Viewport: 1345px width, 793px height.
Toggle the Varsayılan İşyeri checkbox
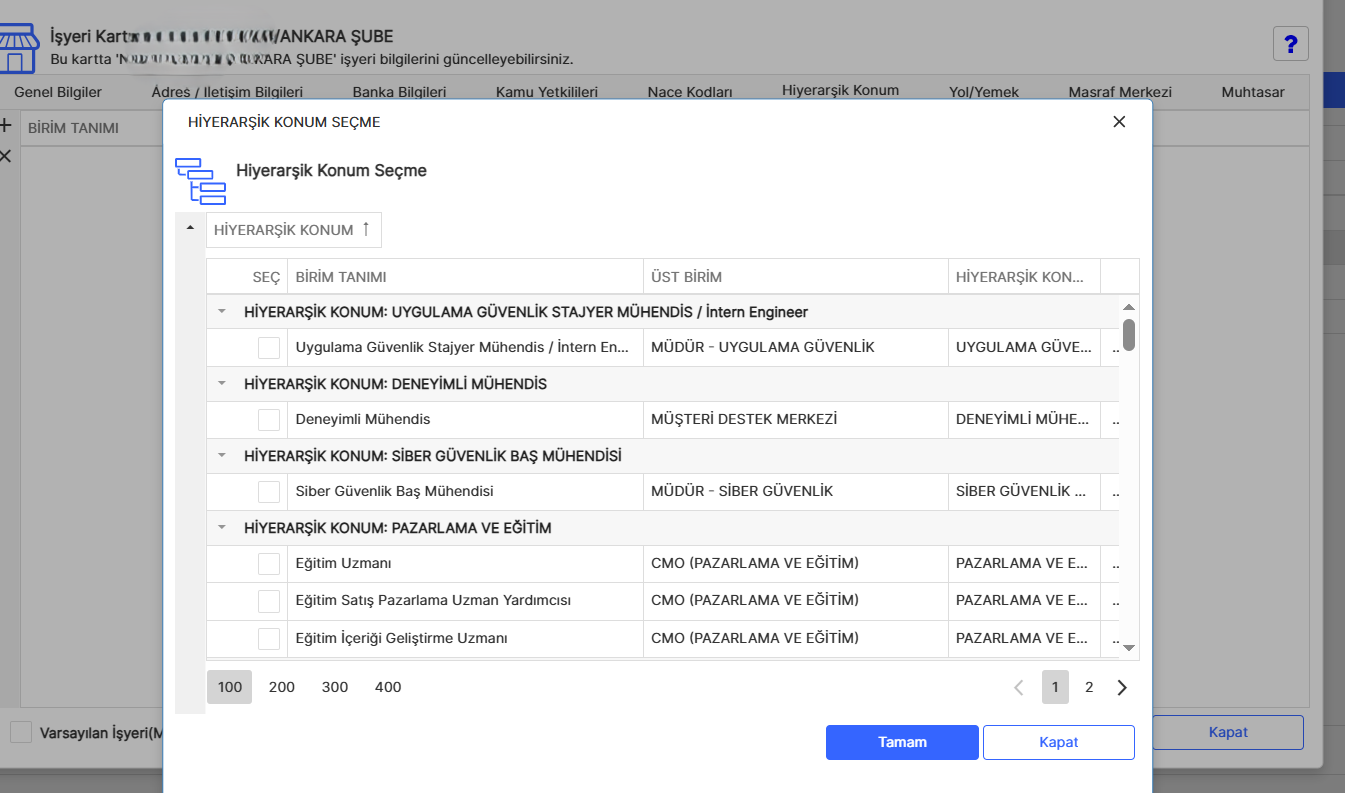pyautogui.click(x=21, y=732)
